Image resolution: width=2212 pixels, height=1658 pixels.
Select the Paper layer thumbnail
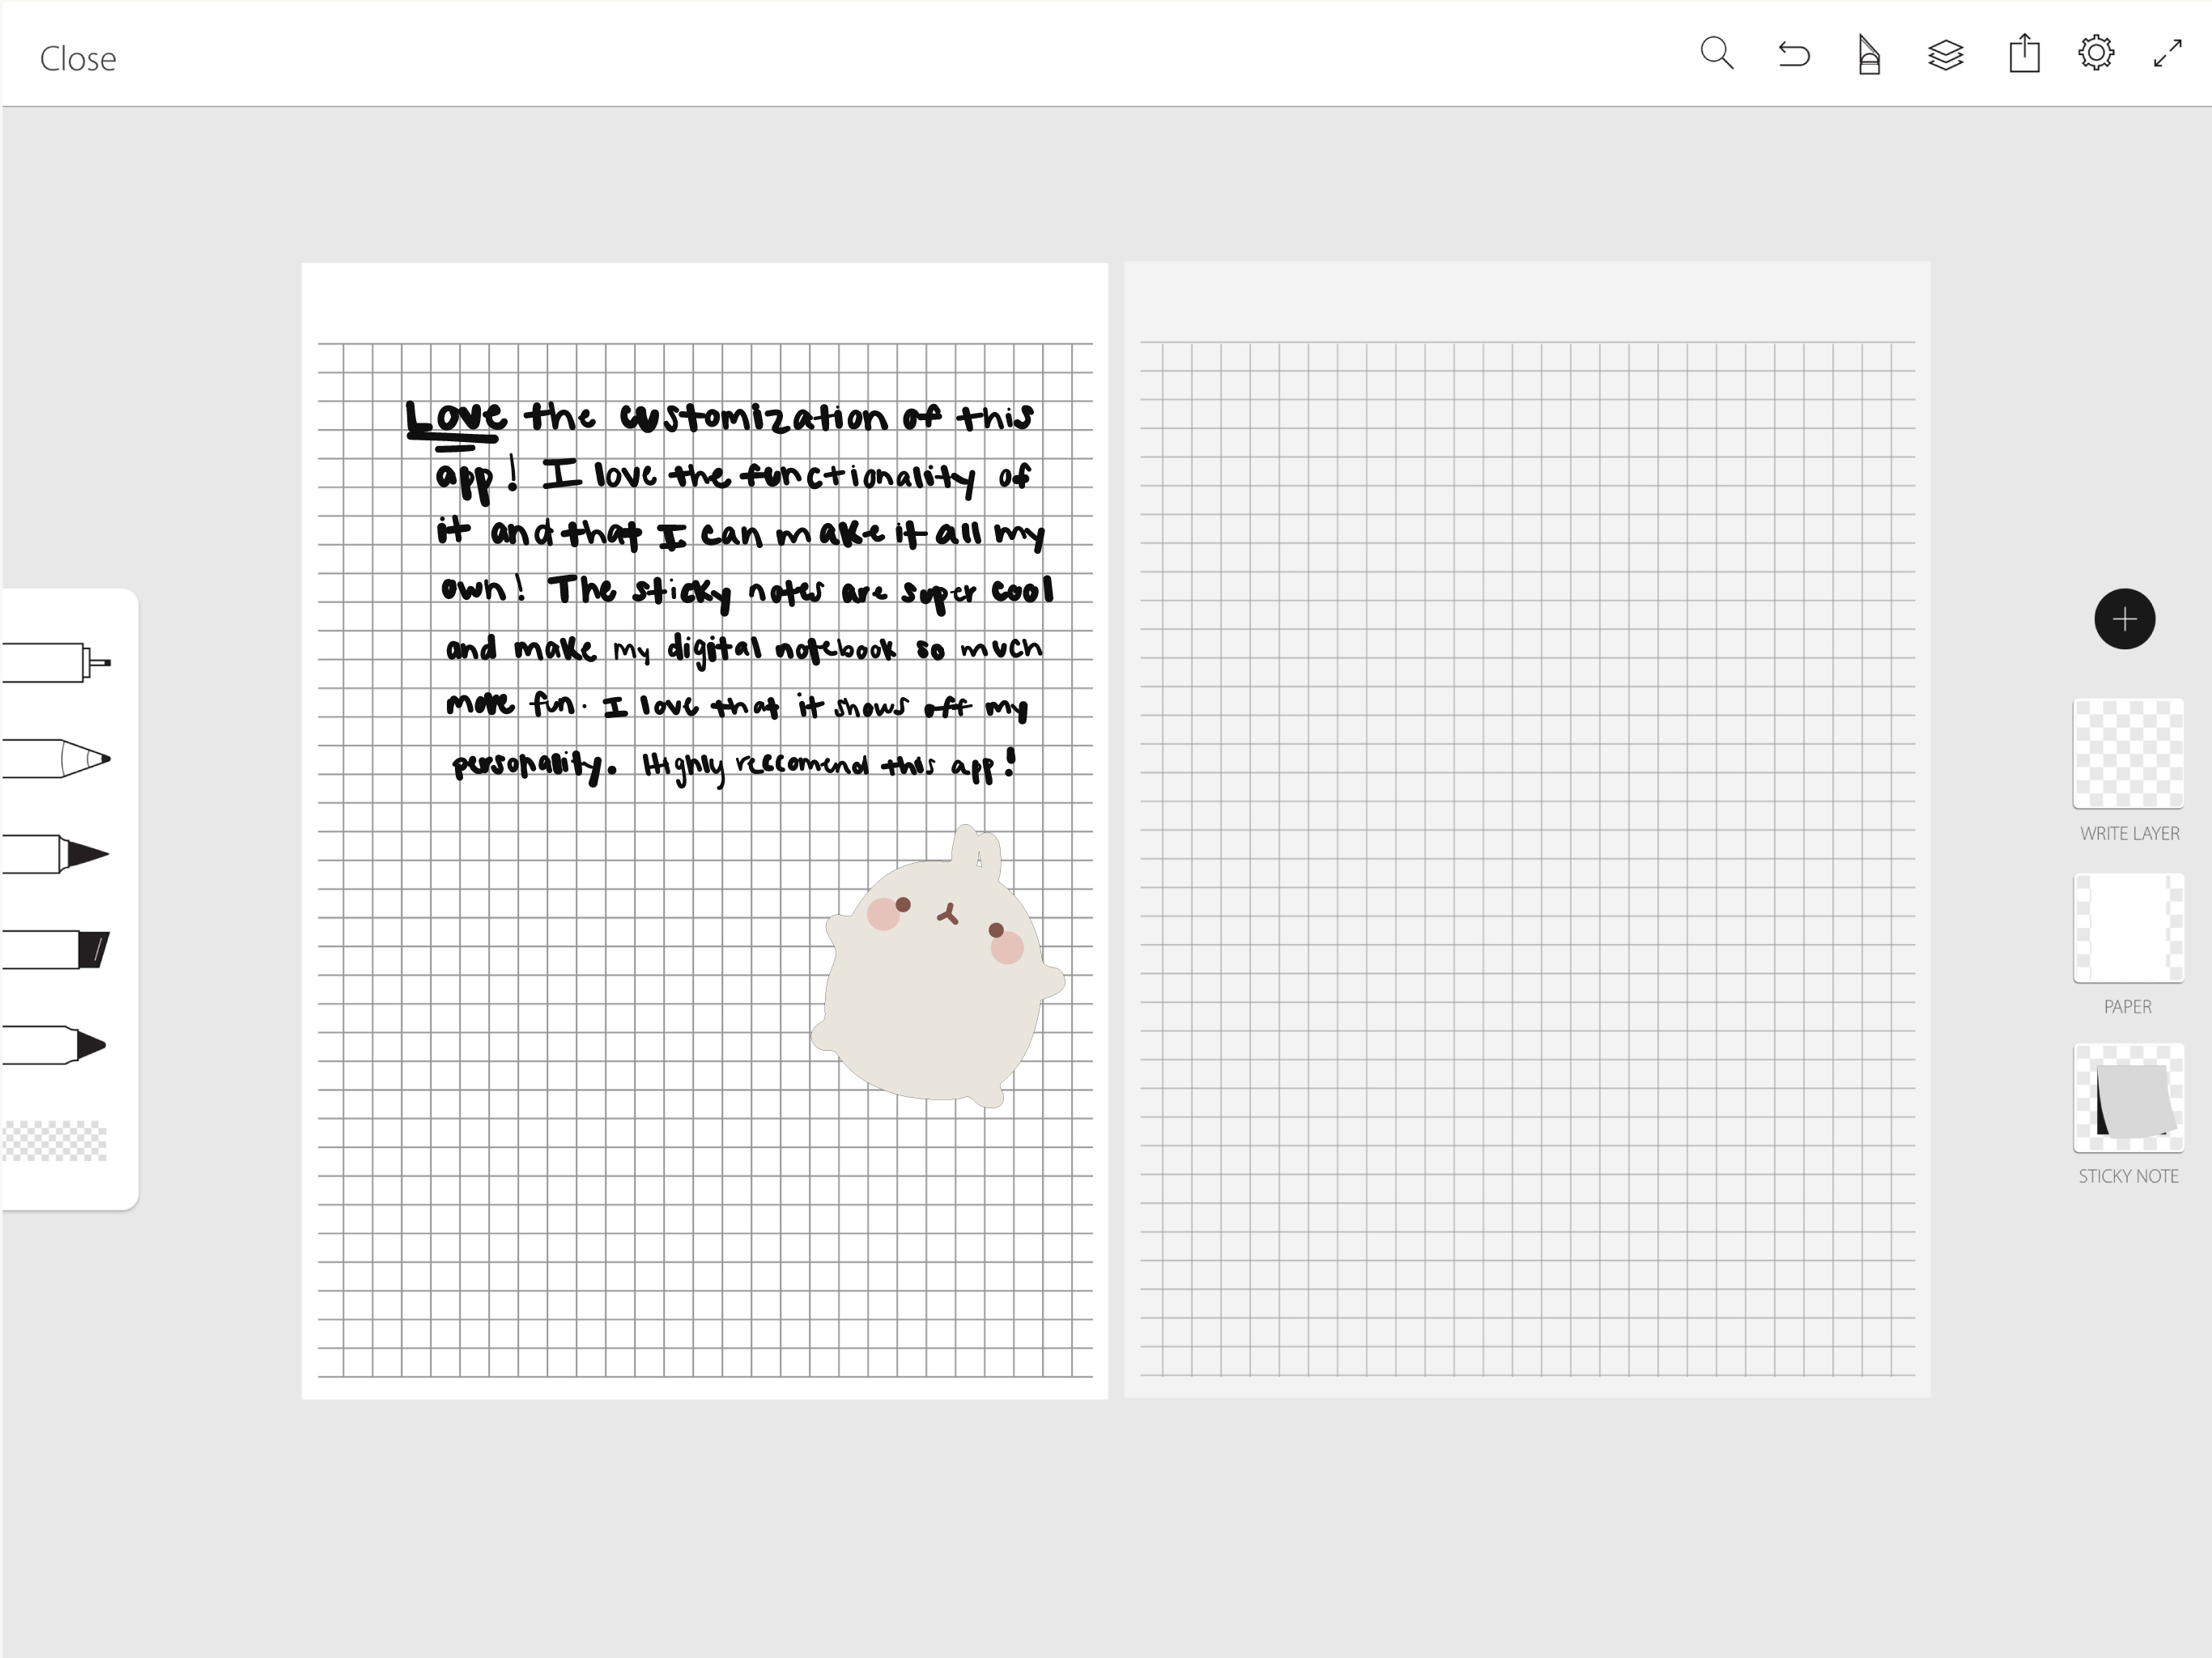2128,928
